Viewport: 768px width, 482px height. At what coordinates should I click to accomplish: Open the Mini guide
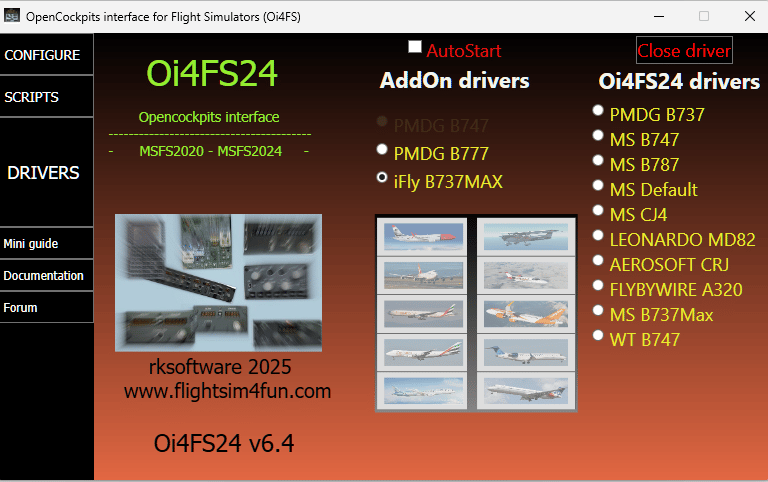[x=47, y=243]
